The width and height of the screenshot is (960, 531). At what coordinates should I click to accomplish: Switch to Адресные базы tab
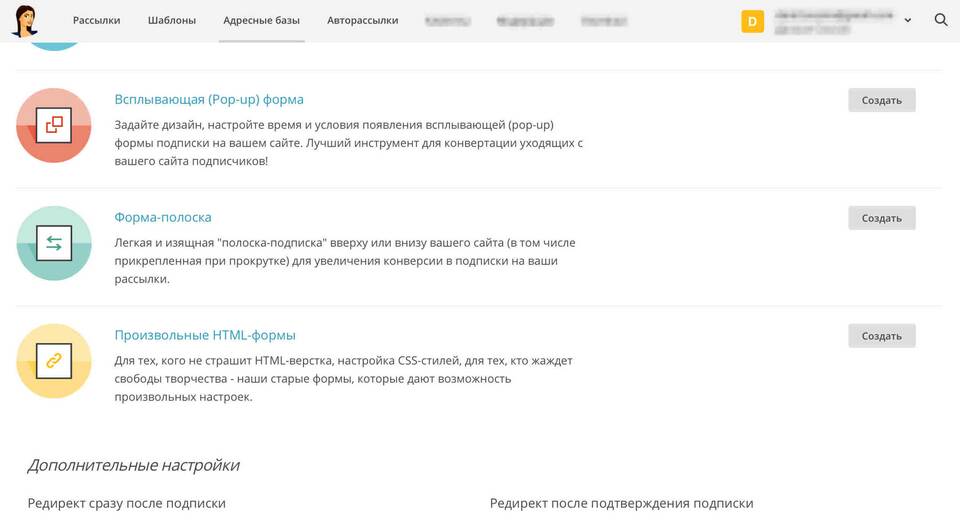coord(261,21)
